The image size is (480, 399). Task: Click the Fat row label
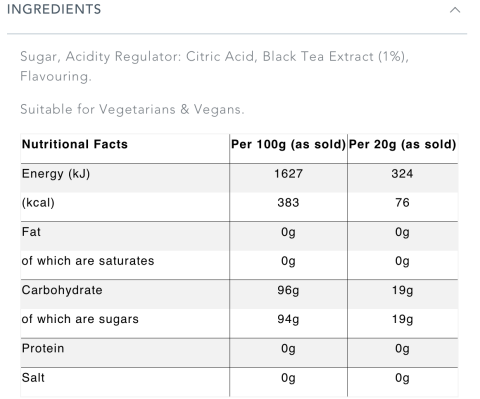[x=31, y=232]
